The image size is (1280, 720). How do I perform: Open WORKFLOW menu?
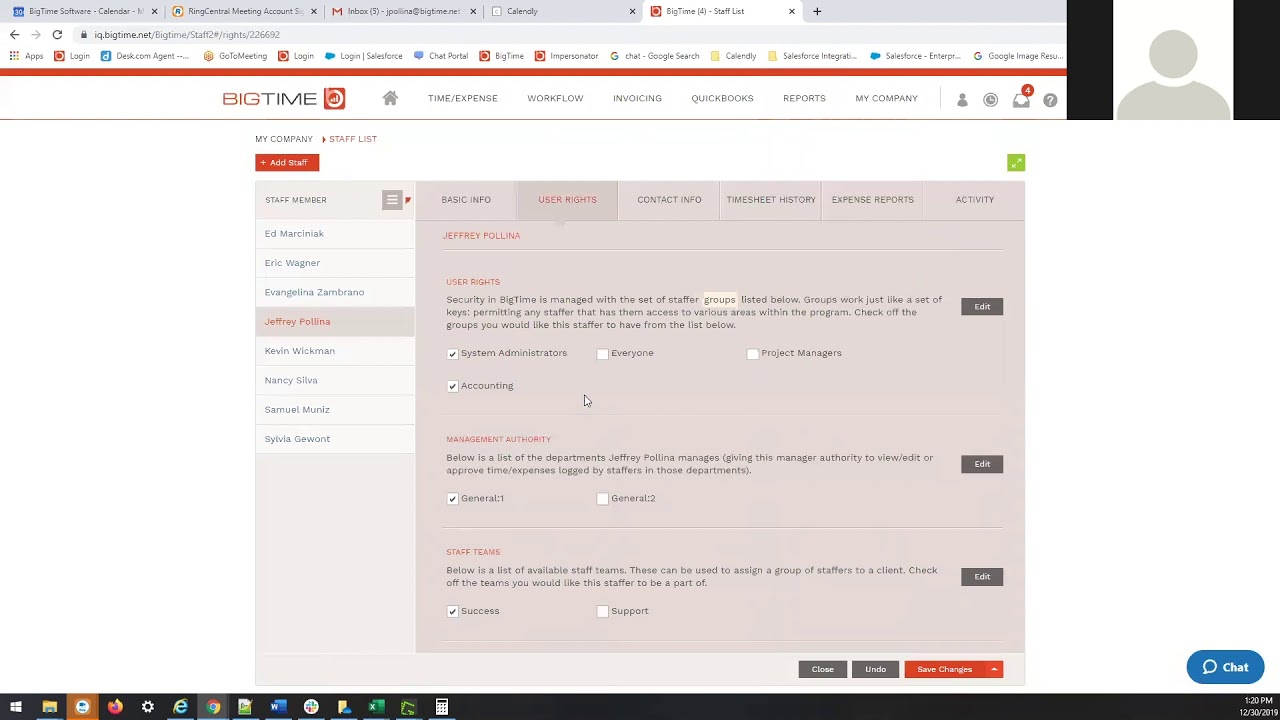click(555, 98)
